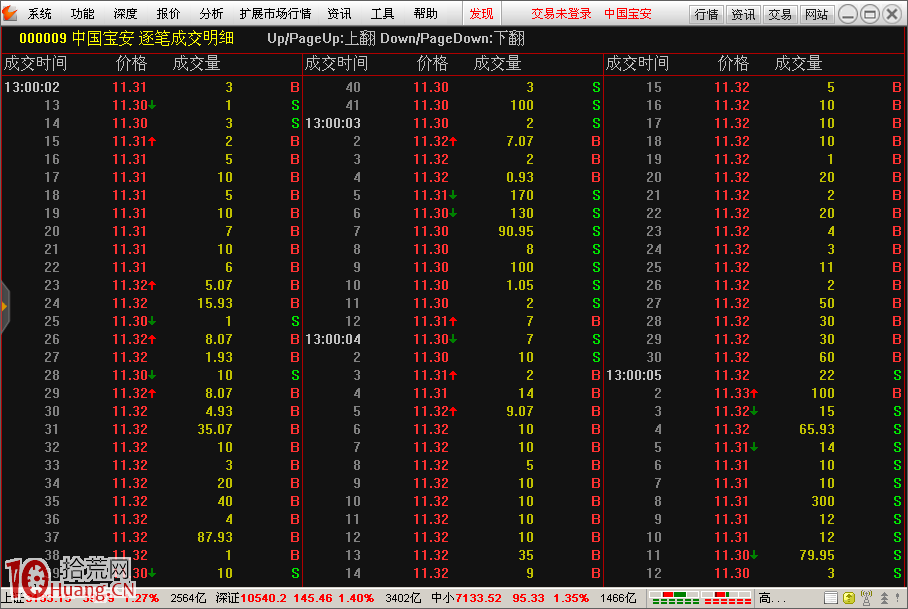Open the 系统 menu
Image resolution: width=908 pixels, height=609 pixels.
point(39,13)
